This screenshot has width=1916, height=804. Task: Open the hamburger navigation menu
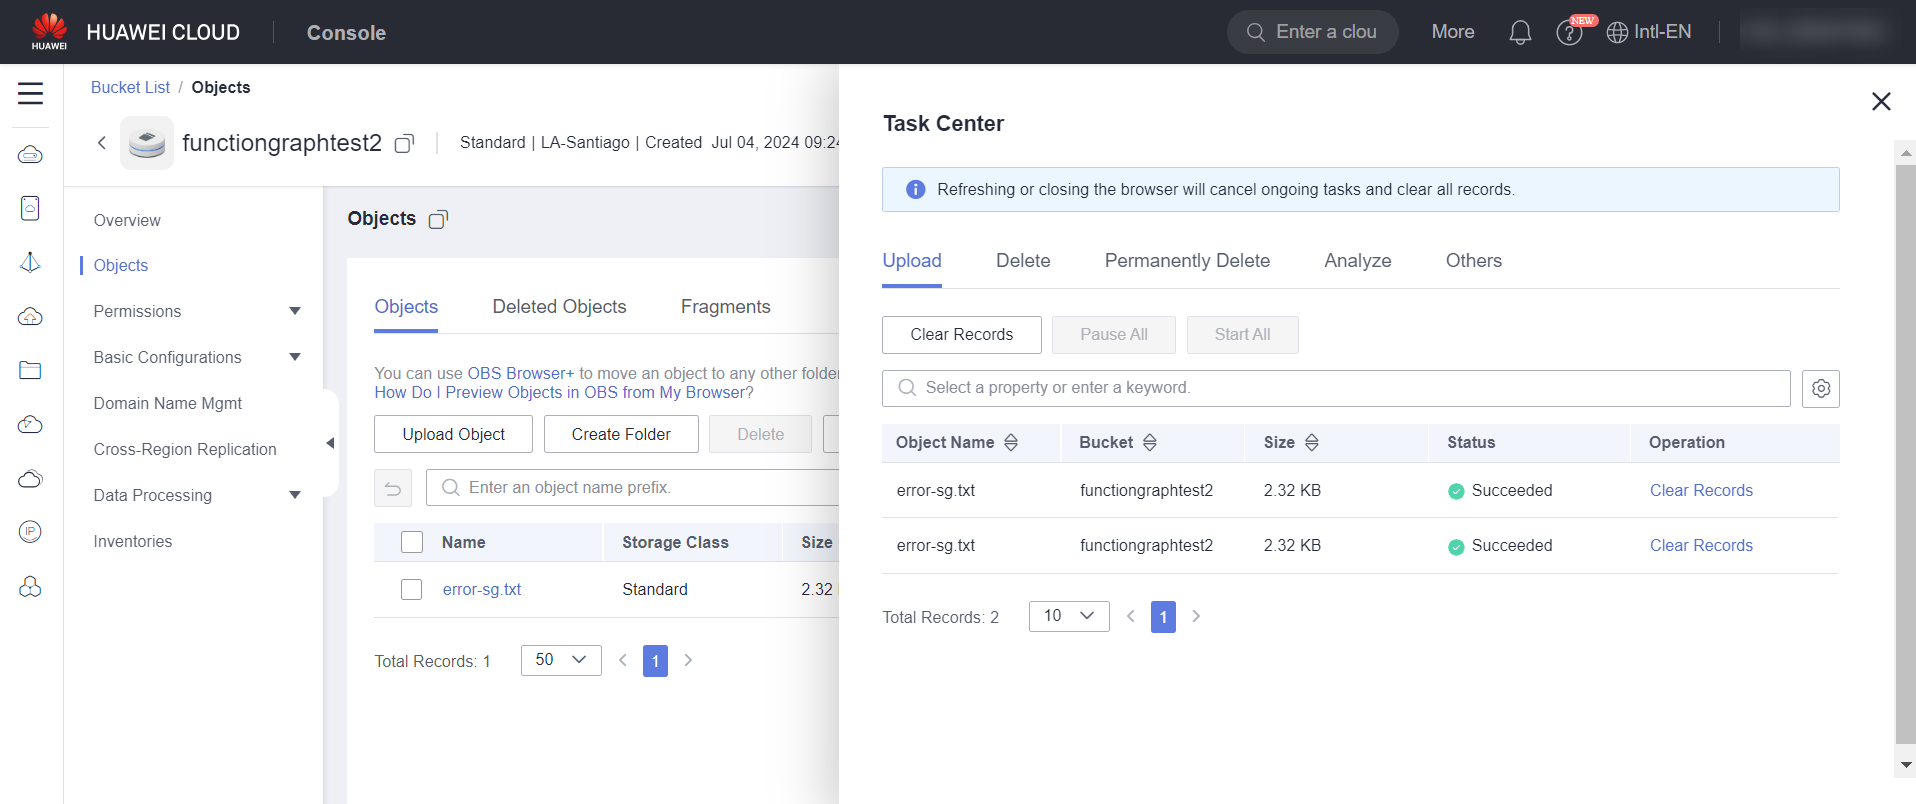[x=30, y=94]
